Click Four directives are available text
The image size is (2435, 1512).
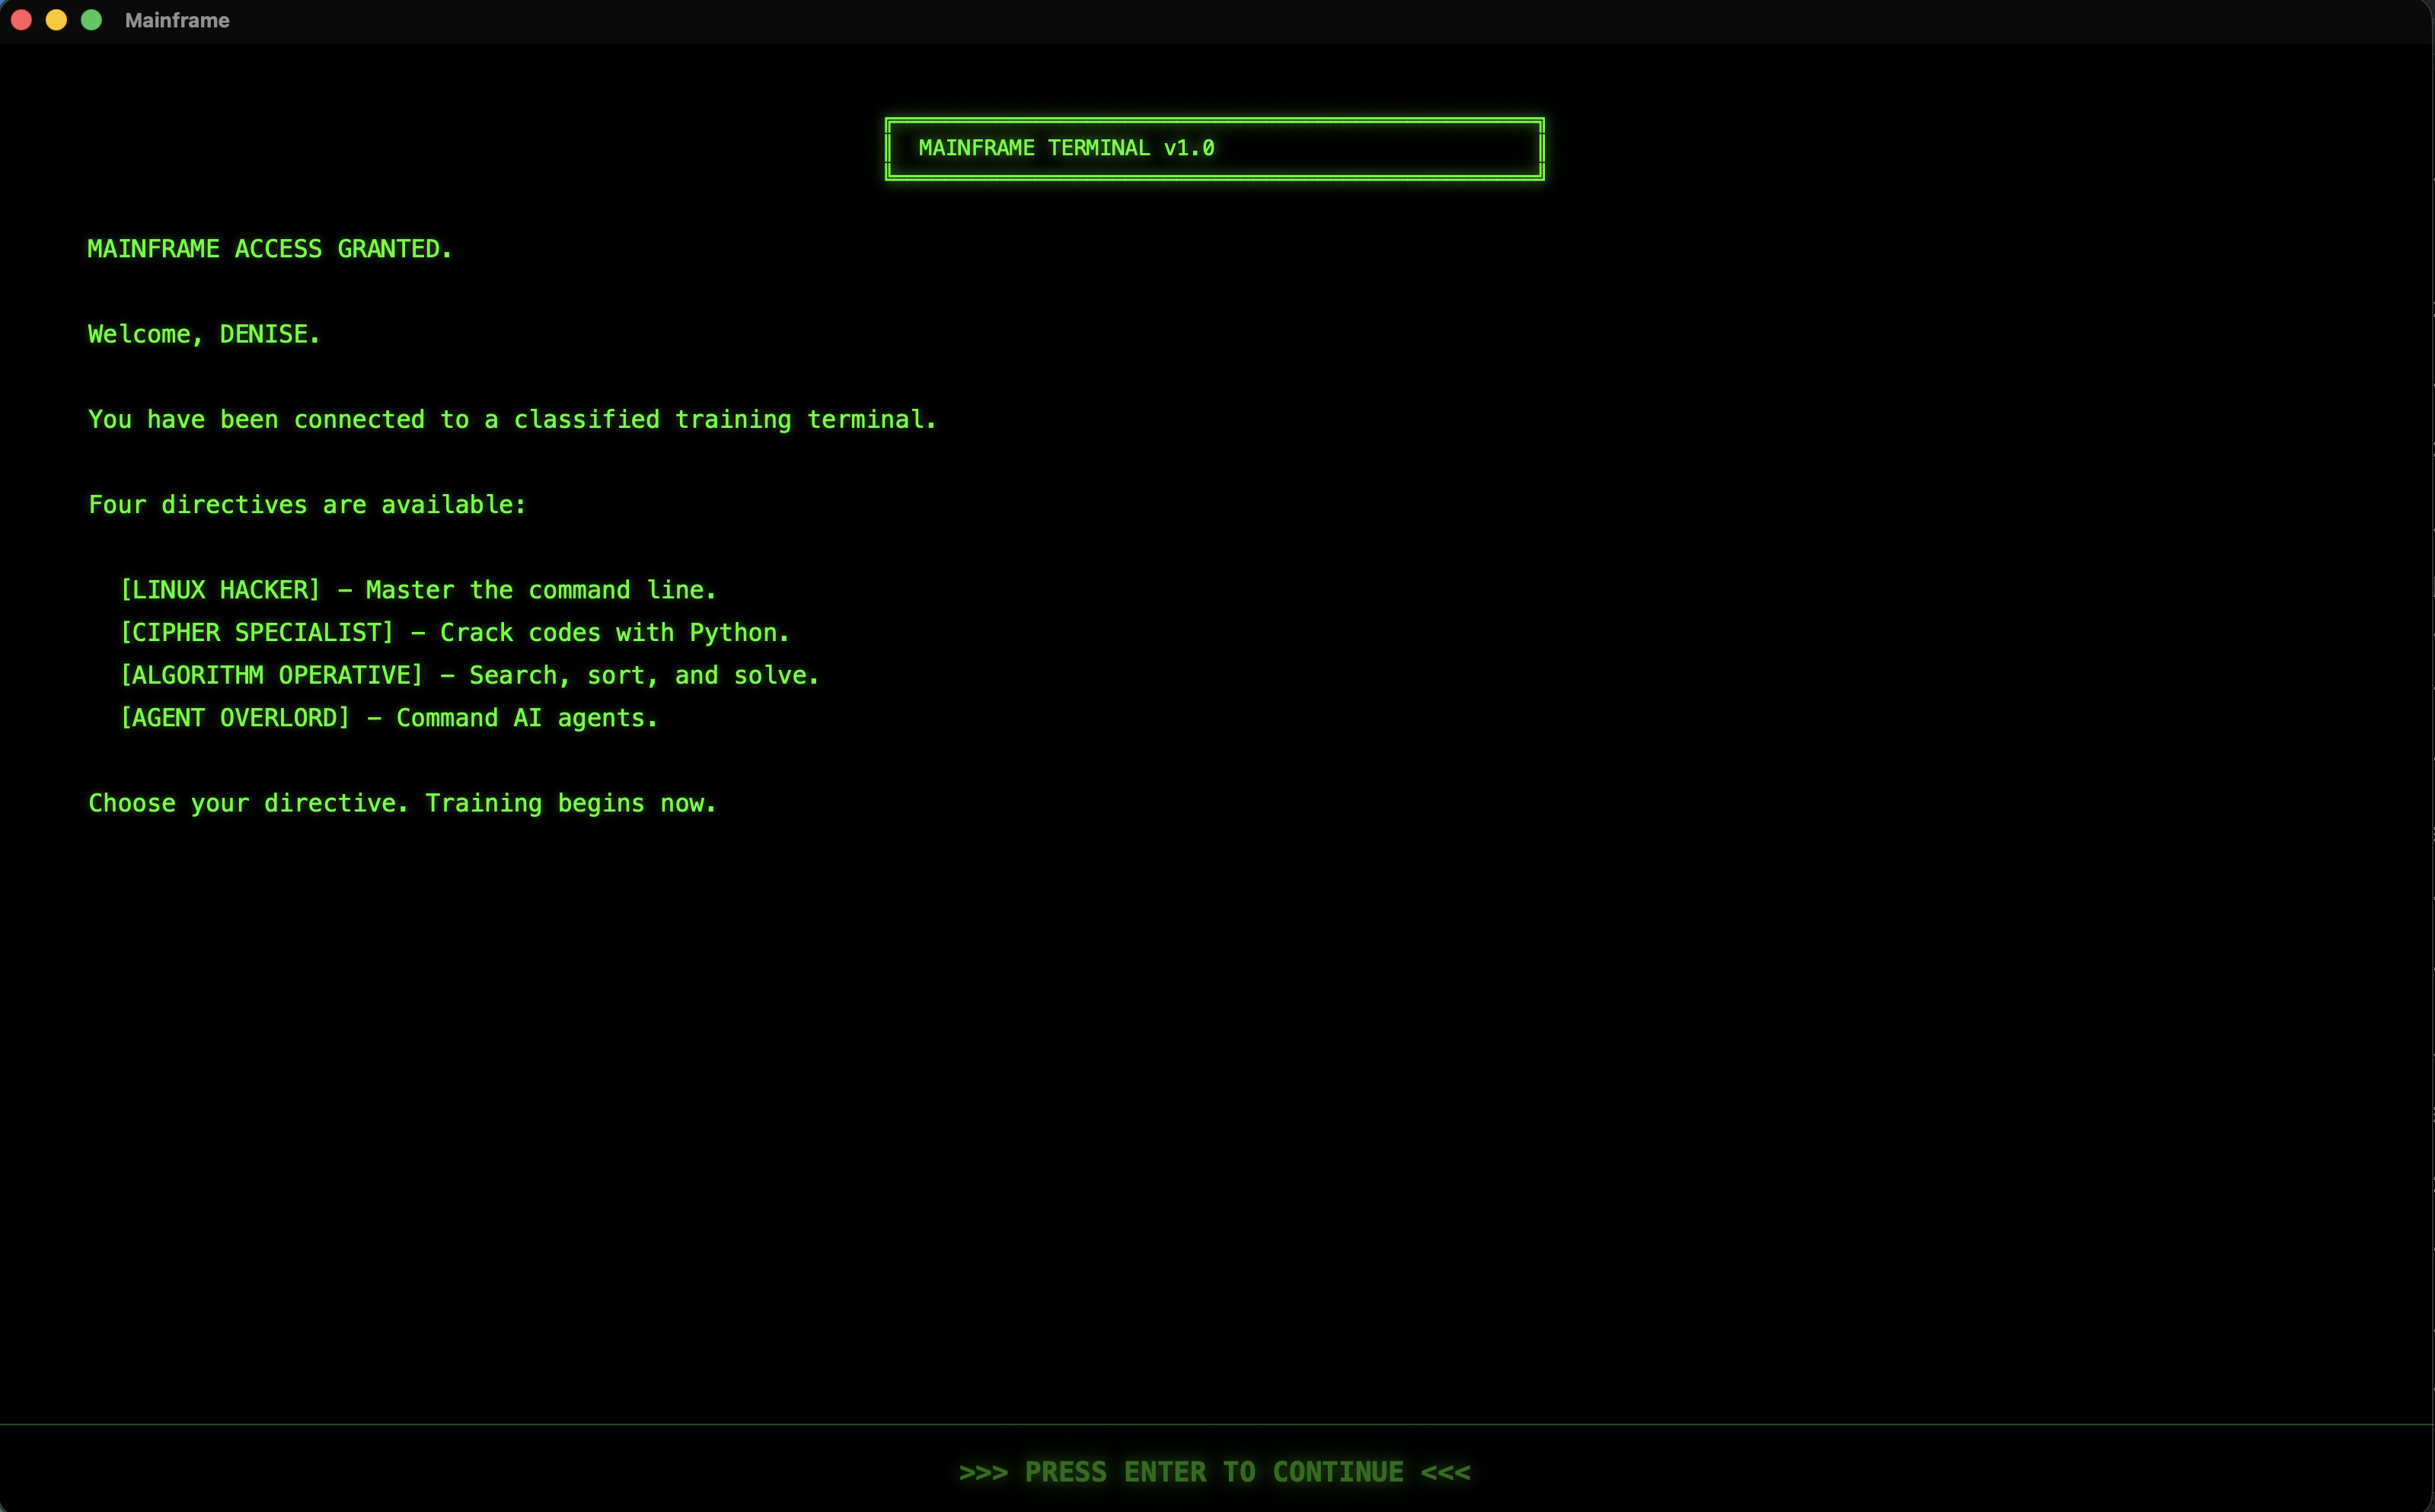307,505
